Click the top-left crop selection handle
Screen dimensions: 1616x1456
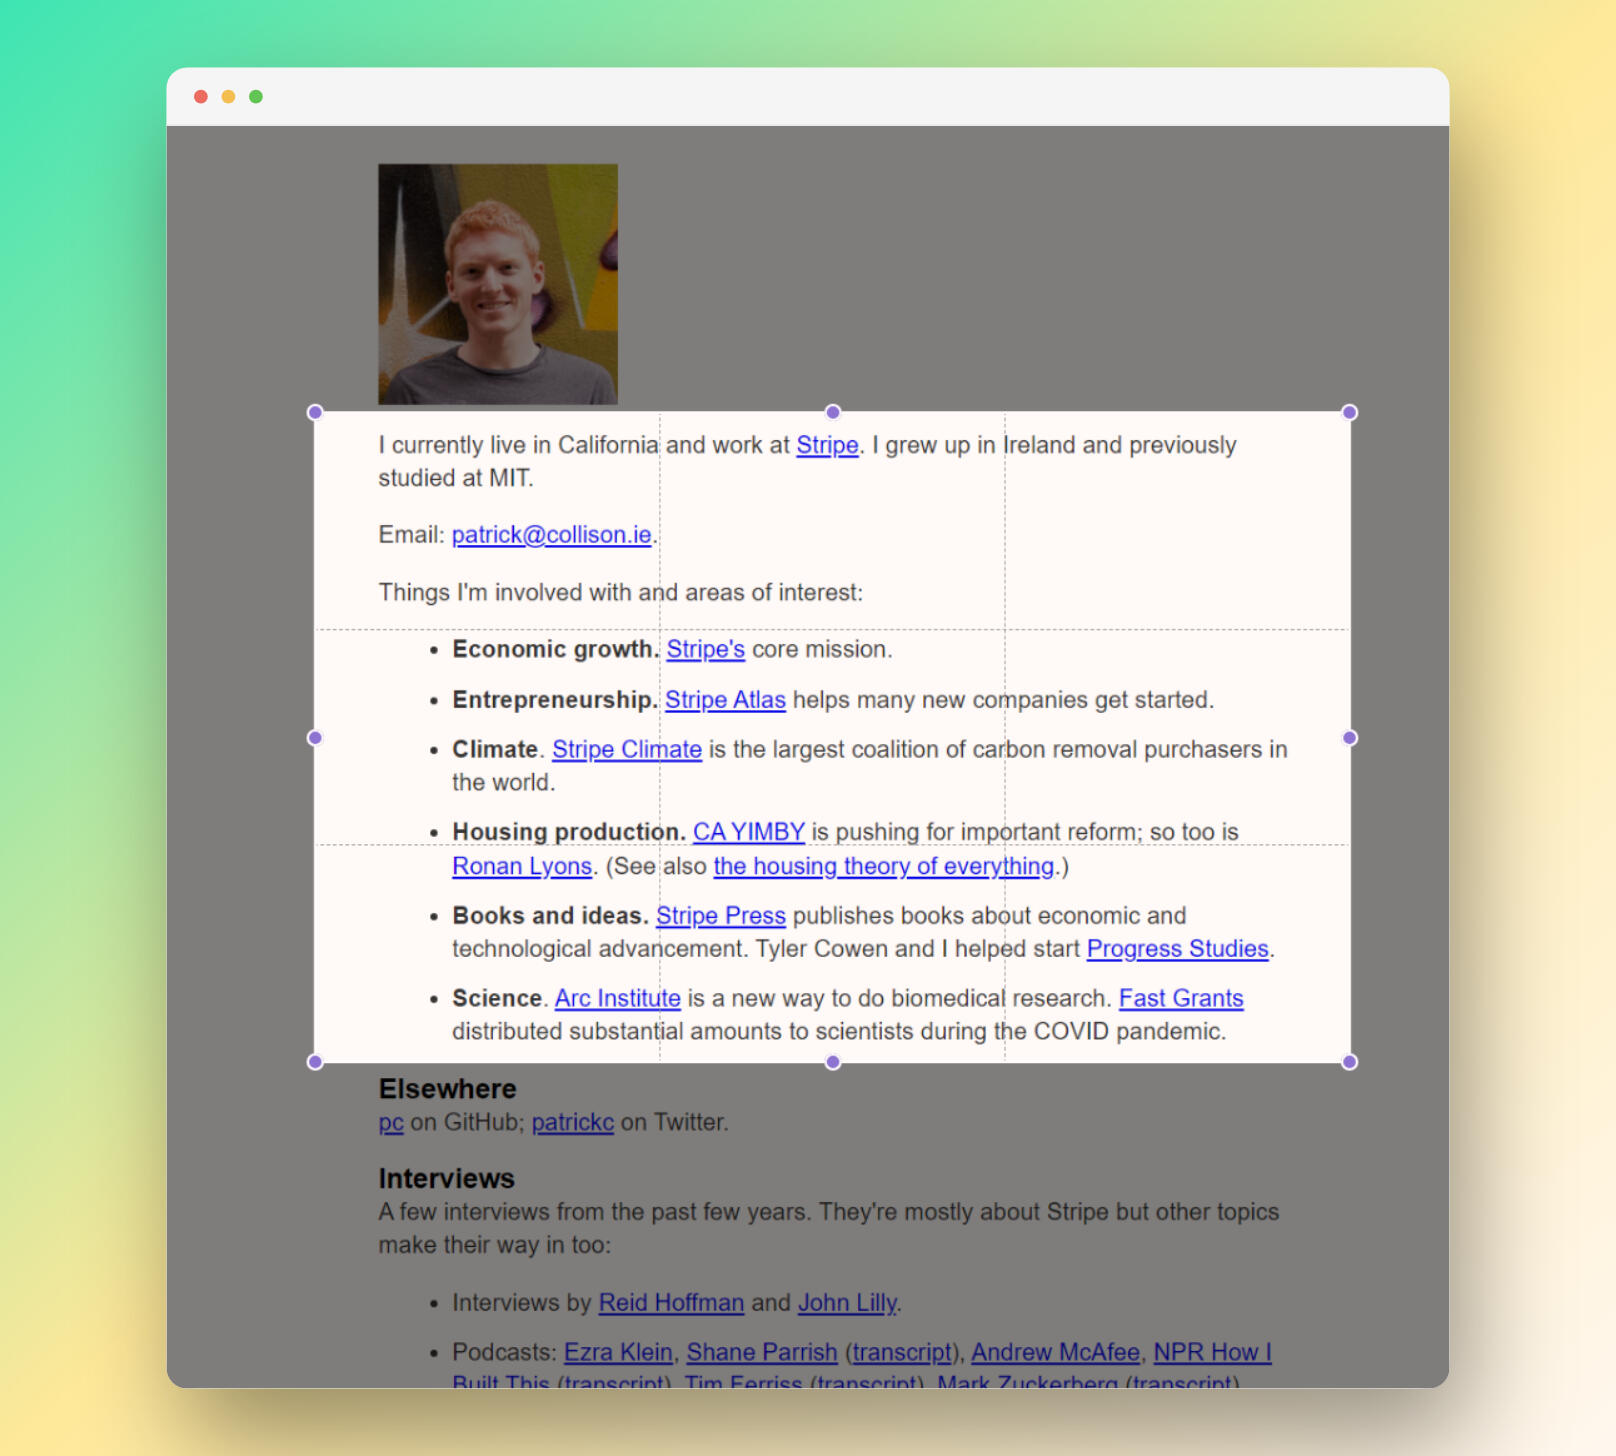pyautogui.click(x=315, y=412)
